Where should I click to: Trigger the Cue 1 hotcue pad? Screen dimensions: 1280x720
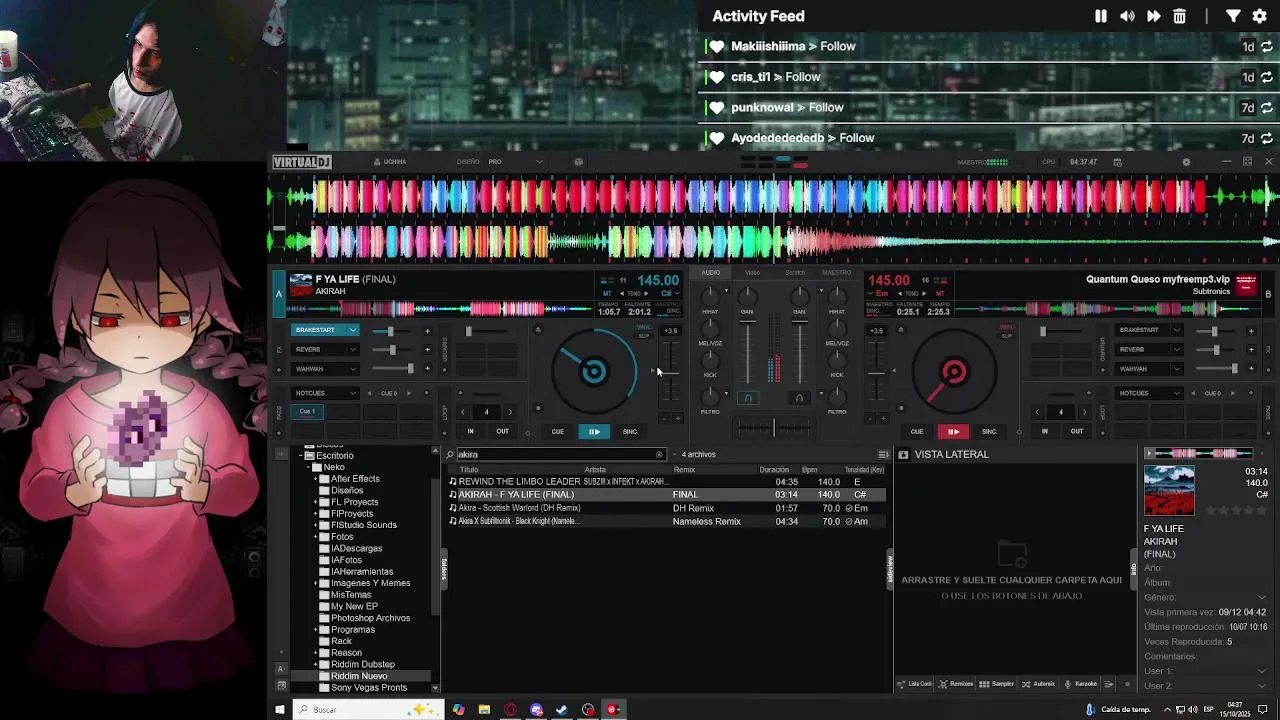click(308, 412)
